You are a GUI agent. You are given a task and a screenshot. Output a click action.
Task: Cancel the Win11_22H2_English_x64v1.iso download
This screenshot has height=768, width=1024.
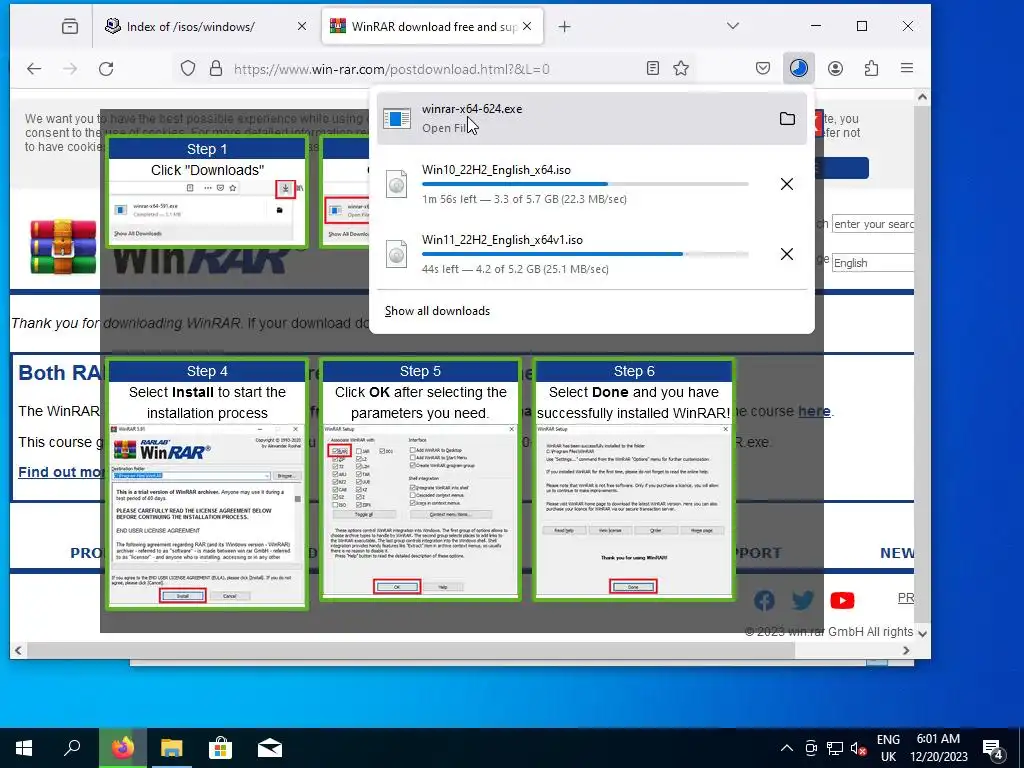pyautogui.click(x=787, y=254)
